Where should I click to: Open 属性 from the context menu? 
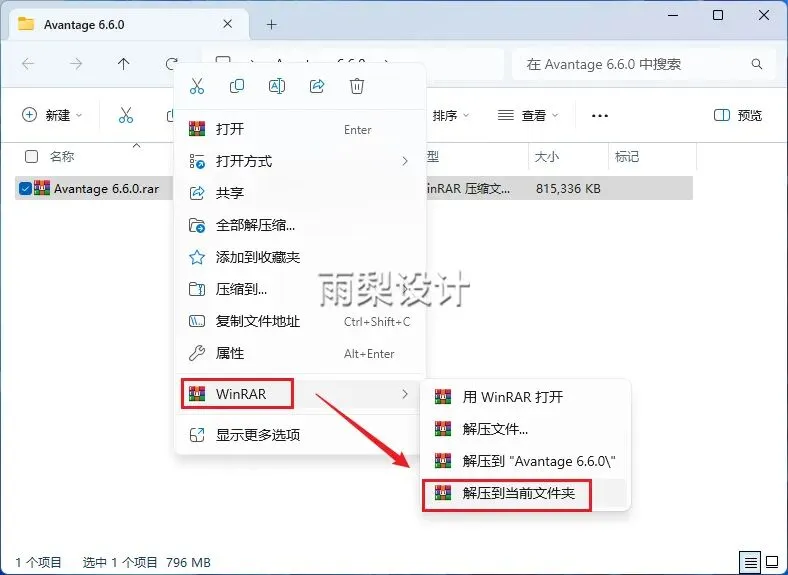pos(300,353)
